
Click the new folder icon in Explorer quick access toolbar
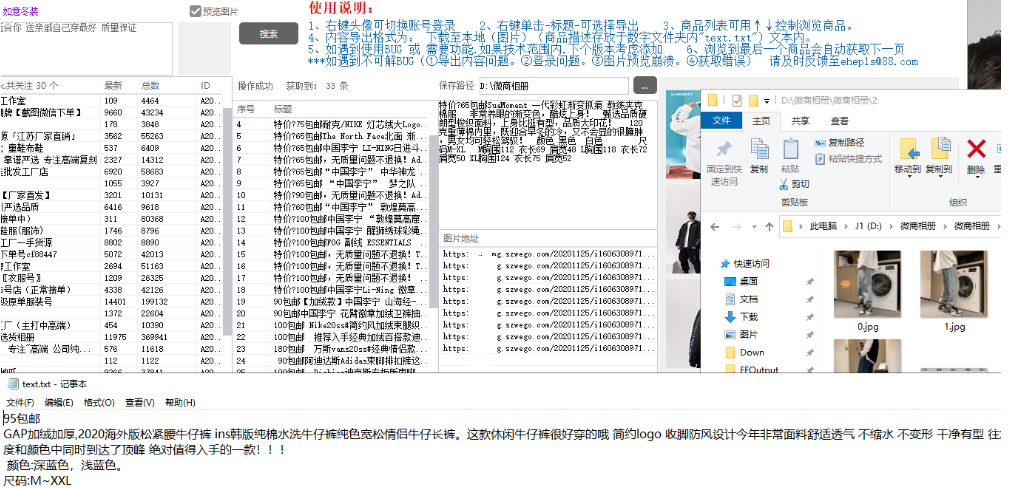click(753, 100)
